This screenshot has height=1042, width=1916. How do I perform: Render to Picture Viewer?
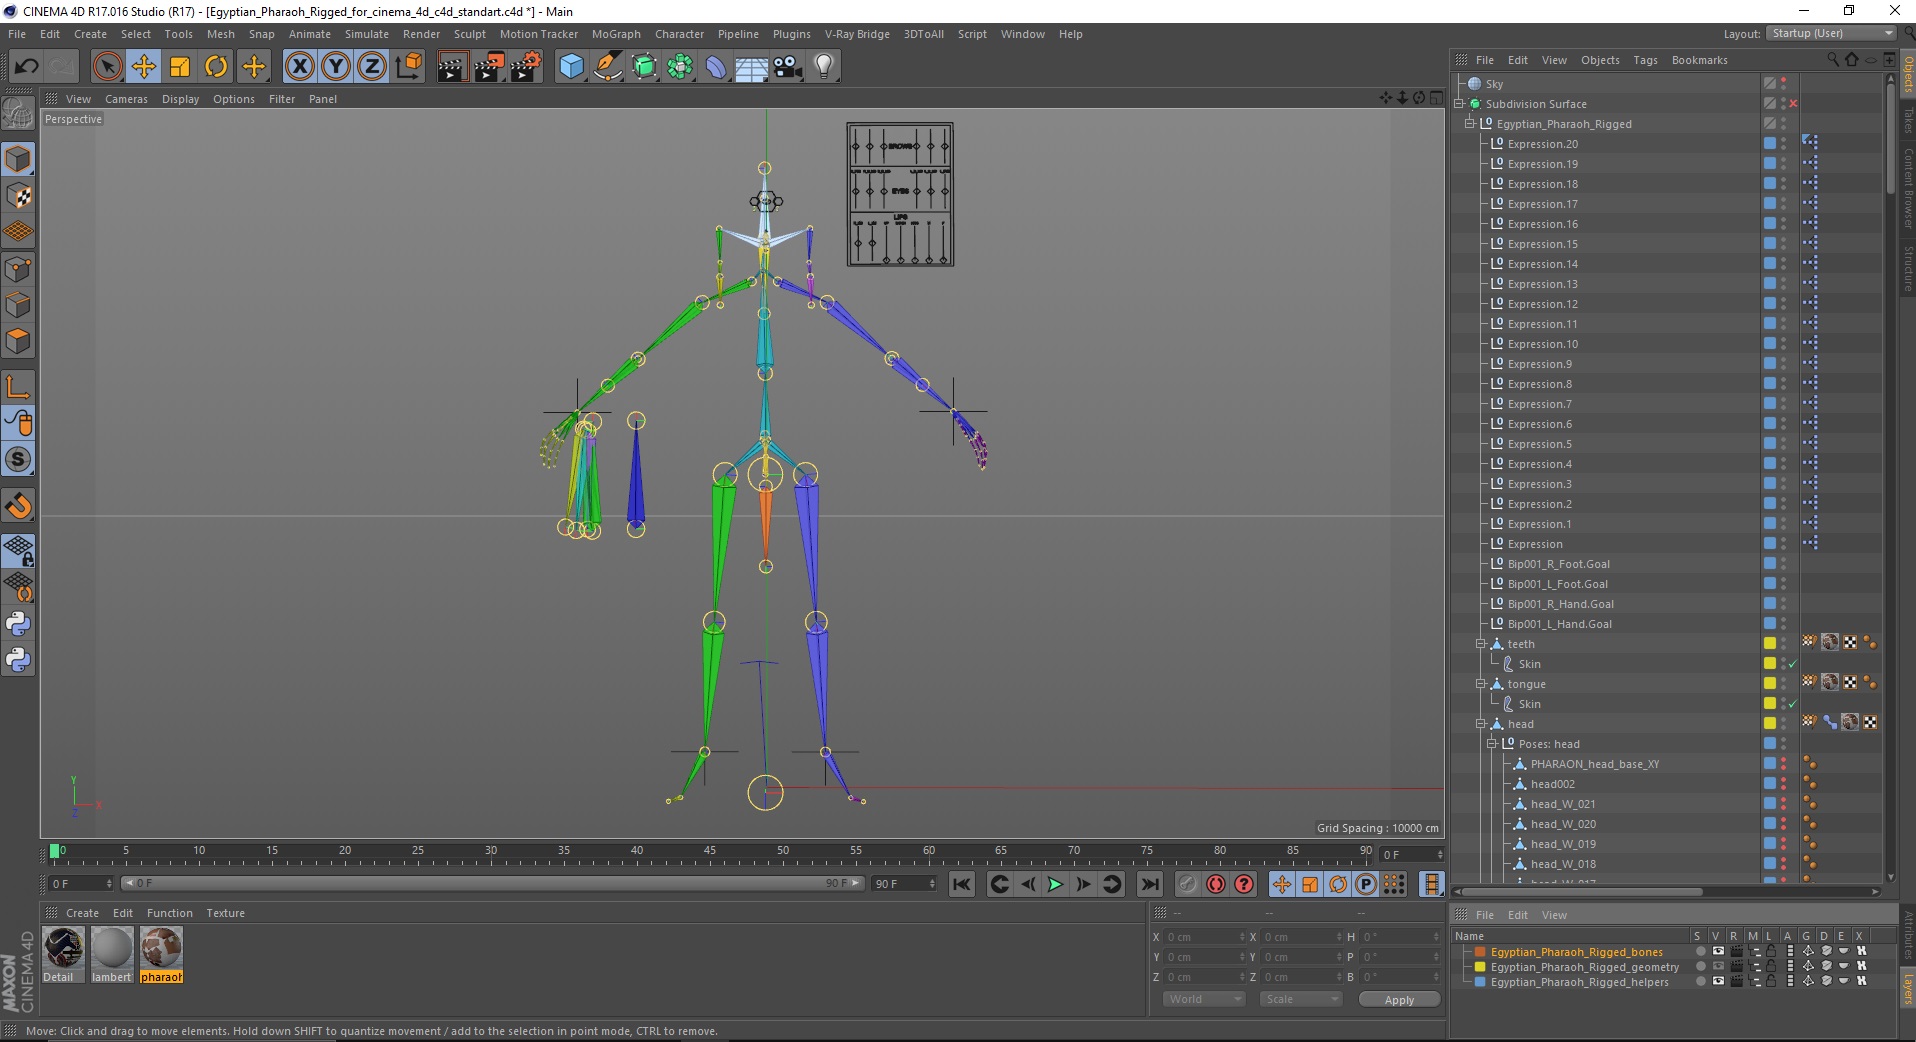click(x=489, y=67)
